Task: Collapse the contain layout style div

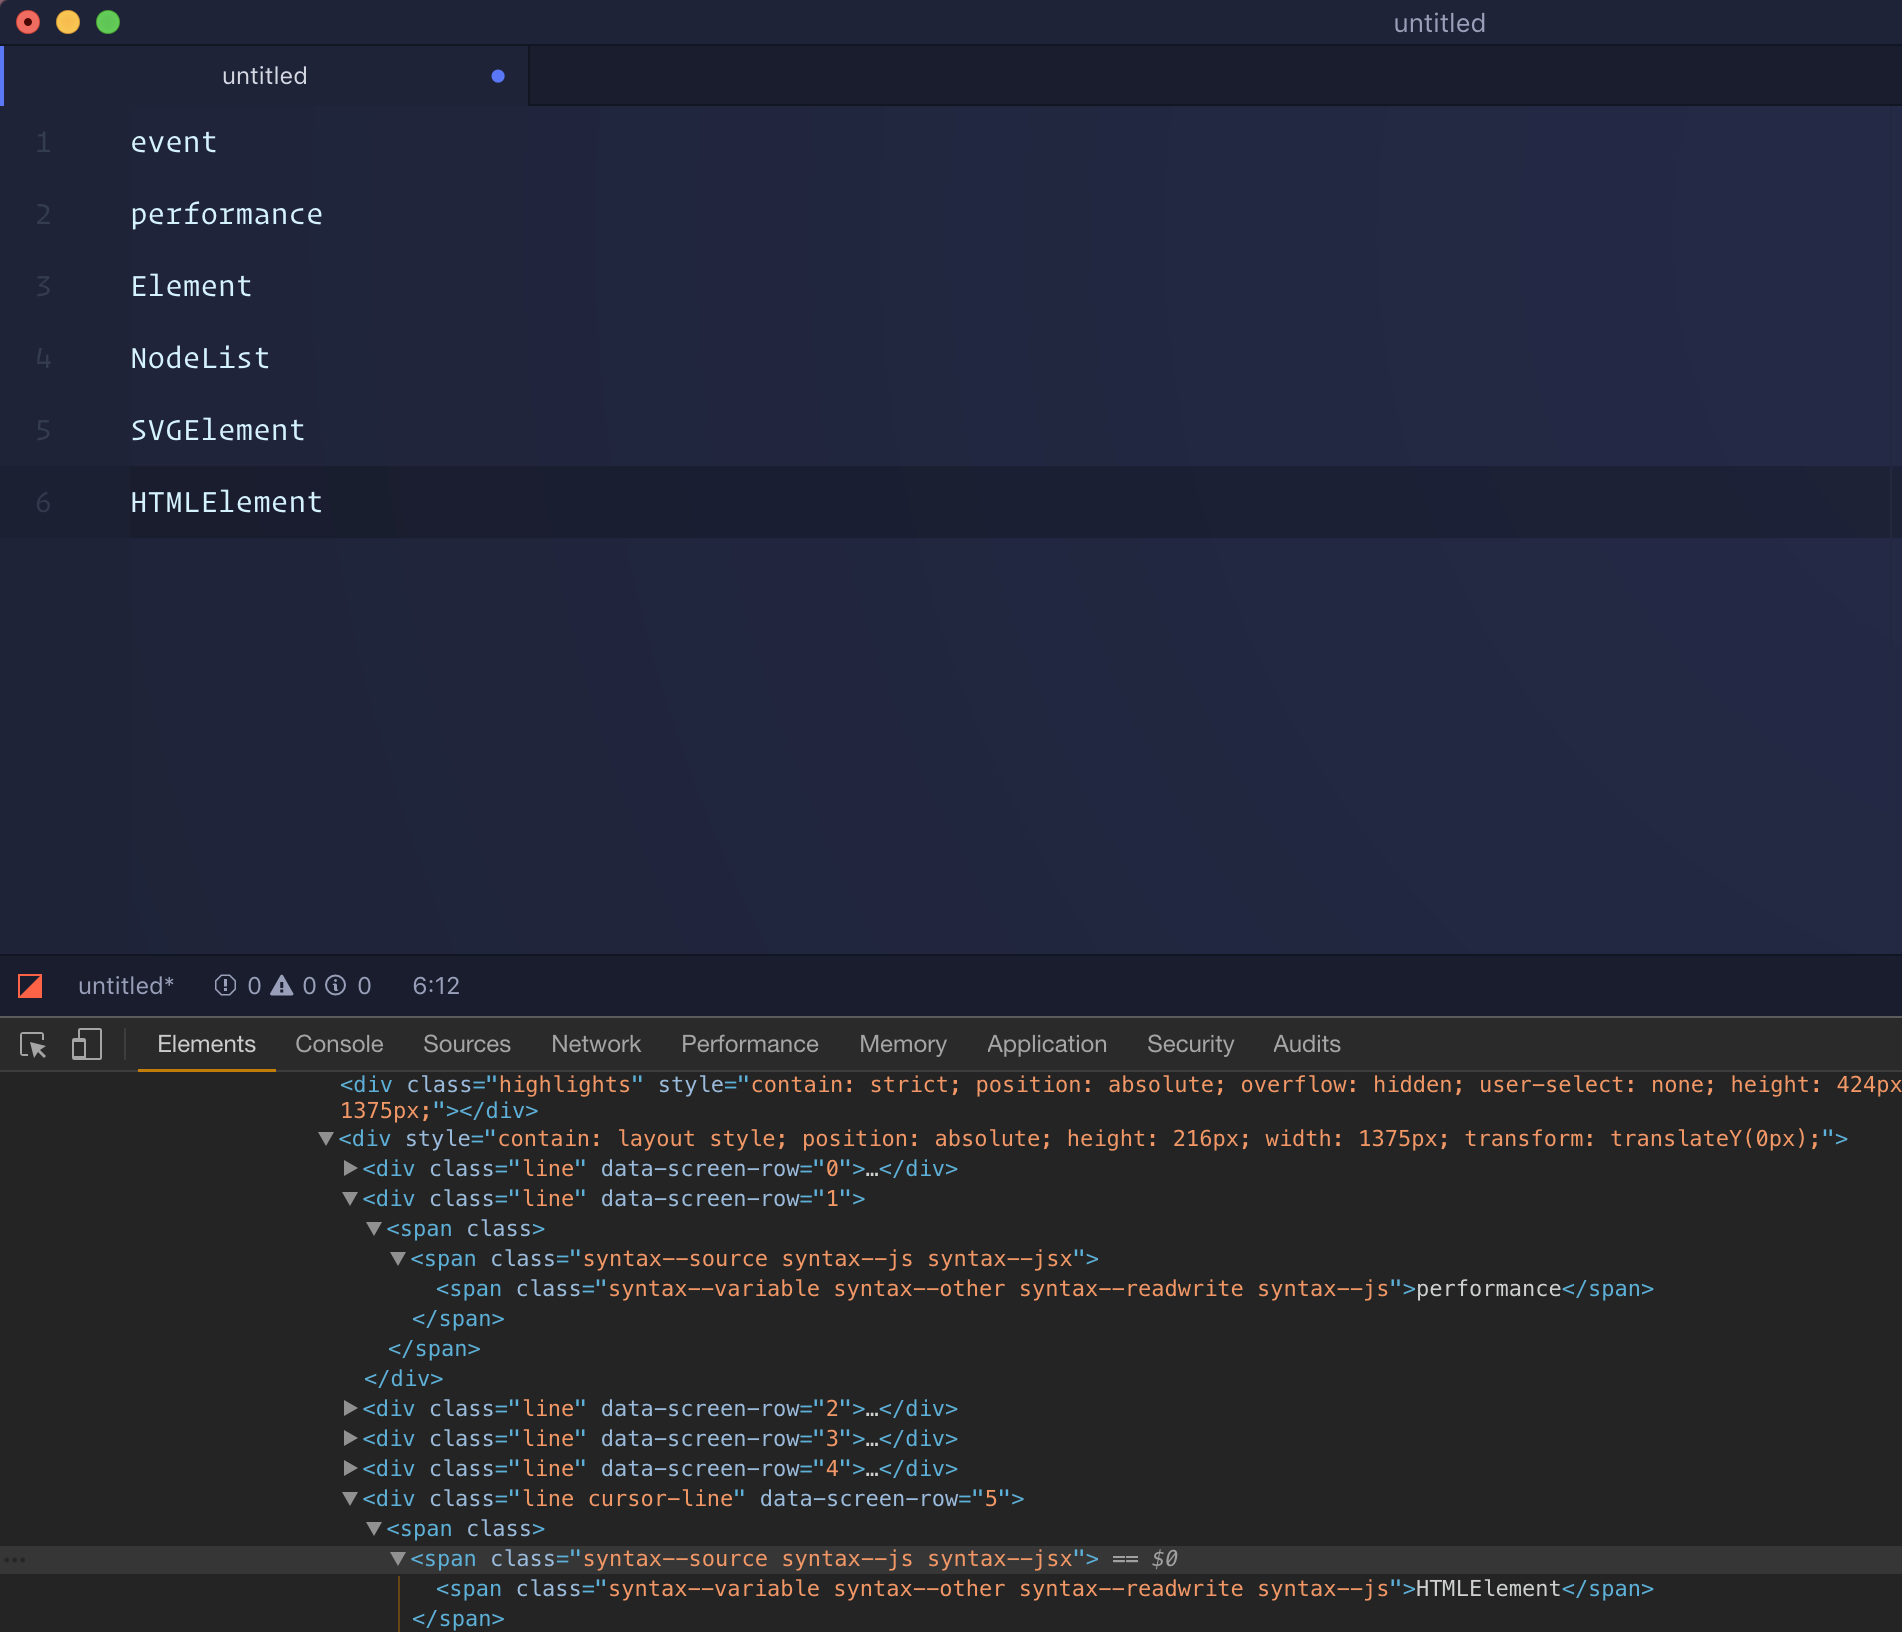Action: click(x=326, y=1138)
